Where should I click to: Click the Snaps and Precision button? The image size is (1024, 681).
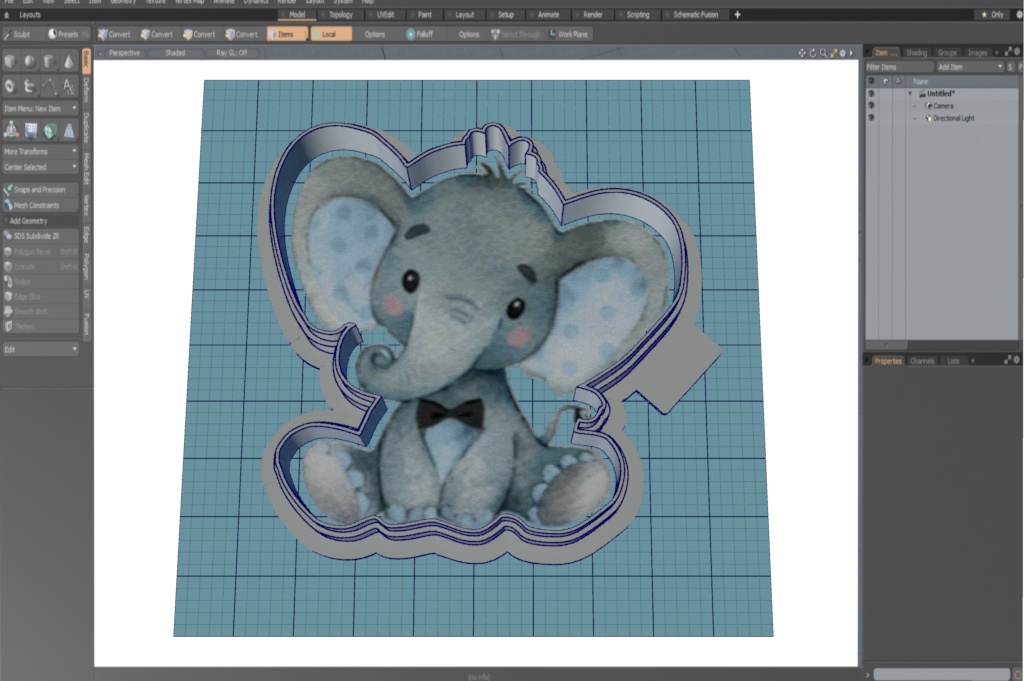coord(40,189)
